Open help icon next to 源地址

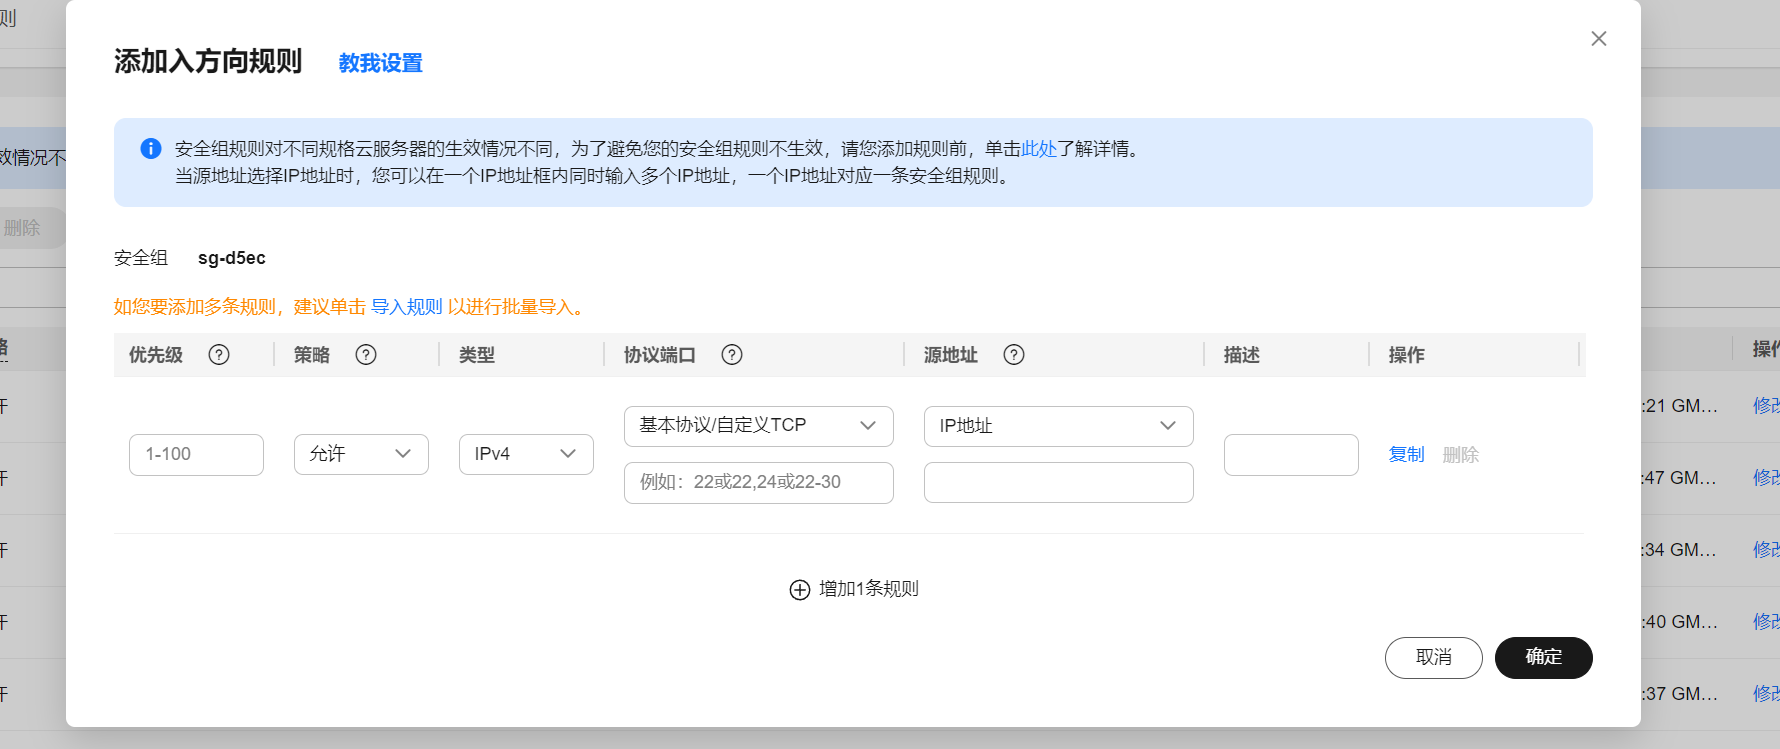(x=1014, y=355)
